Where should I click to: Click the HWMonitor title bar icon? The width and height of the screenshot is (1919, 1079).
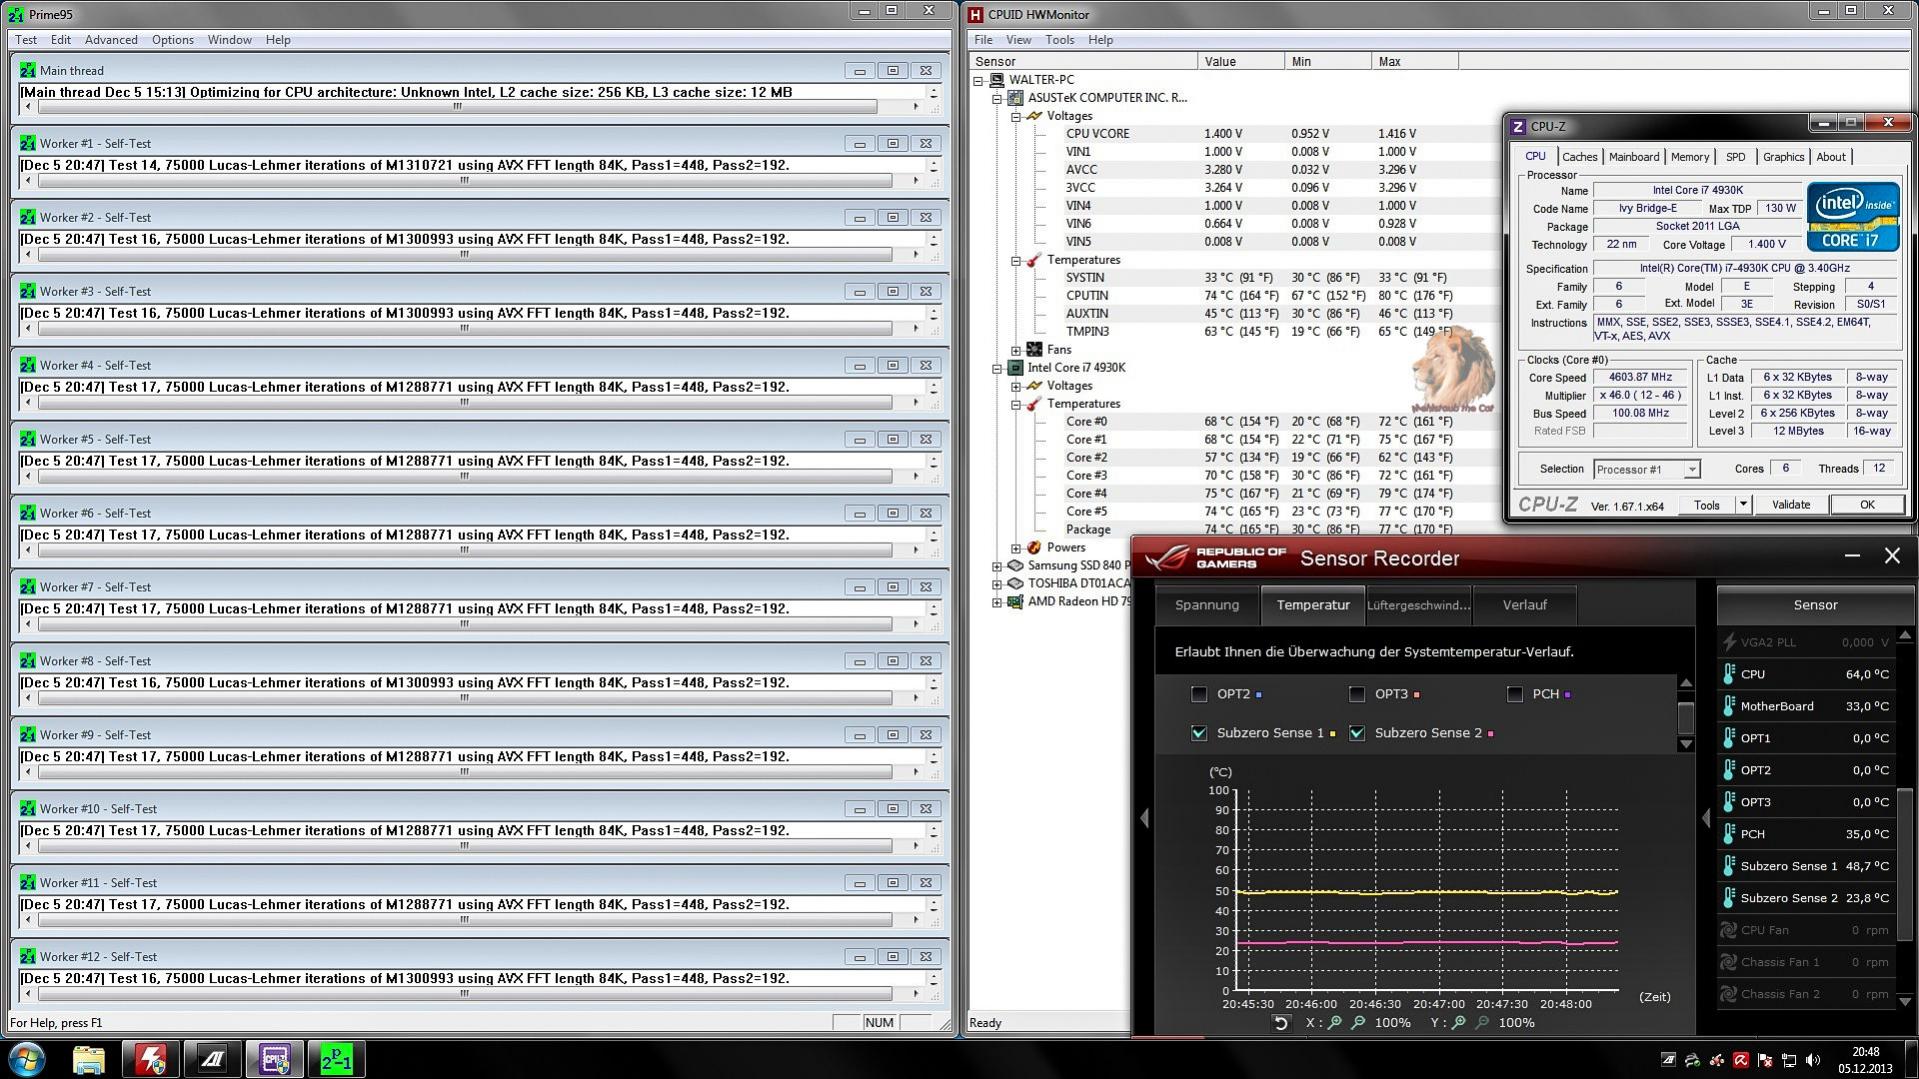[976, 14]
